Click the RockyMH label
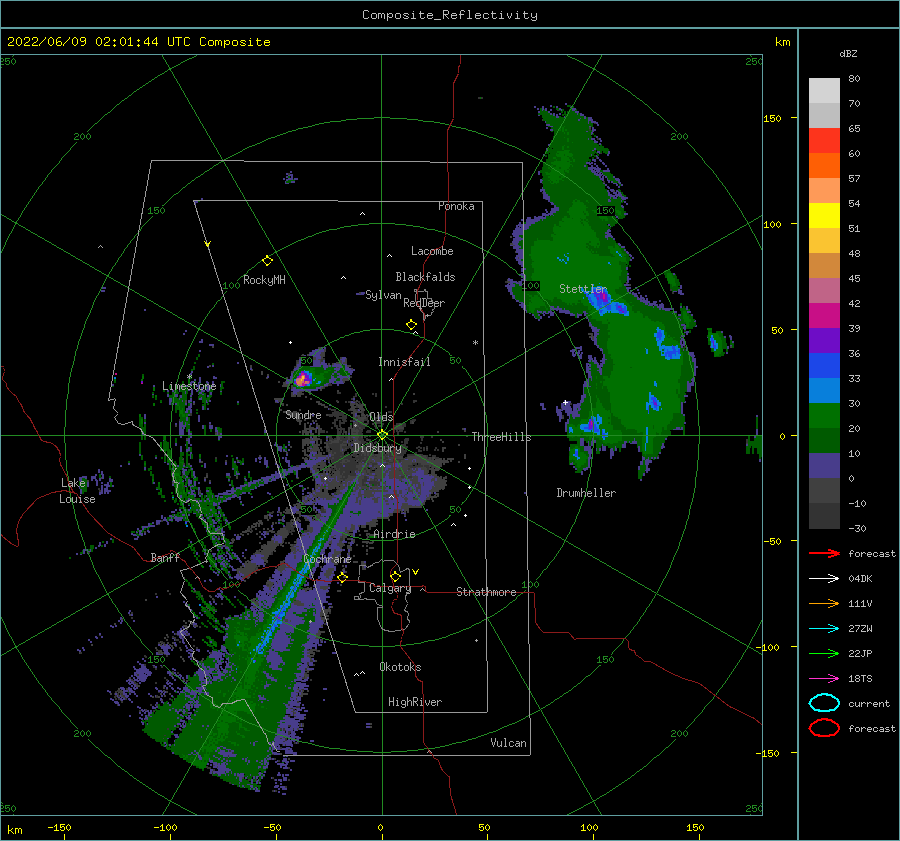Image resolution: width=900 pixels, height=841 pixels. click(264, 280)
